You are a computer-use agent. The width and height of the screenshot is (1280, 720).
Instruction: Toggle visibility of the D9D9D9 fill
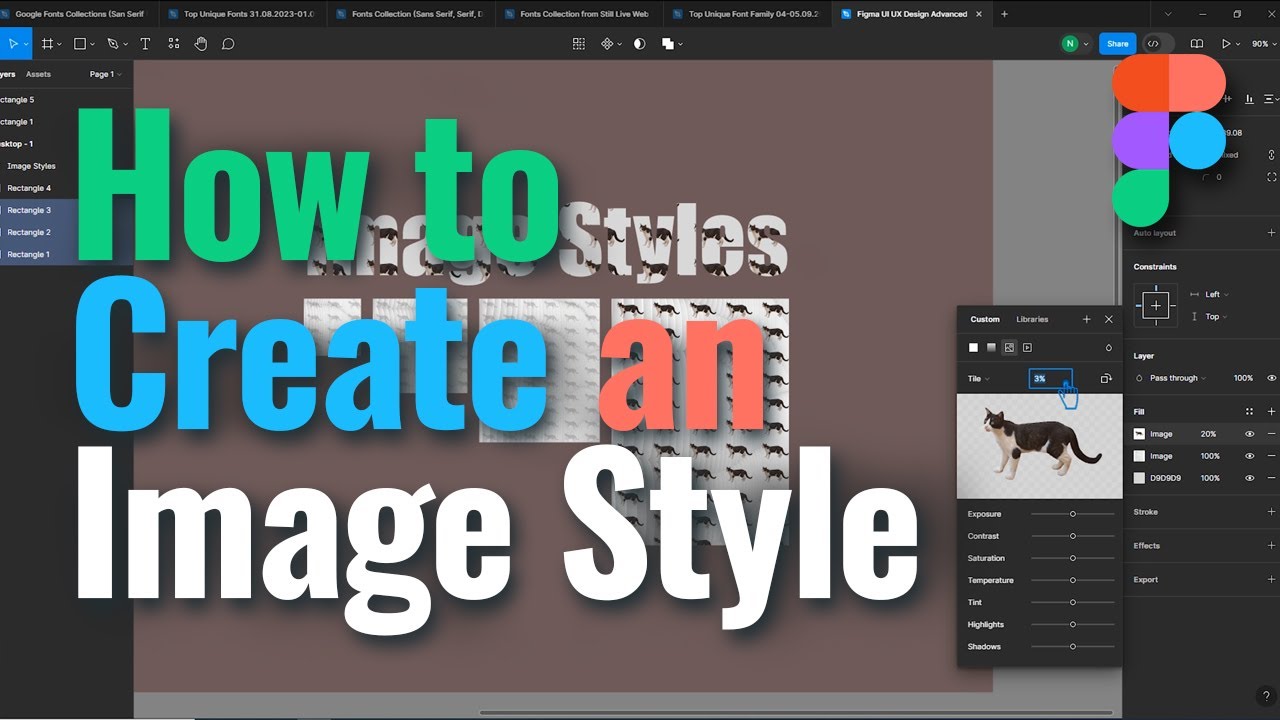[x=1249, y=477]
